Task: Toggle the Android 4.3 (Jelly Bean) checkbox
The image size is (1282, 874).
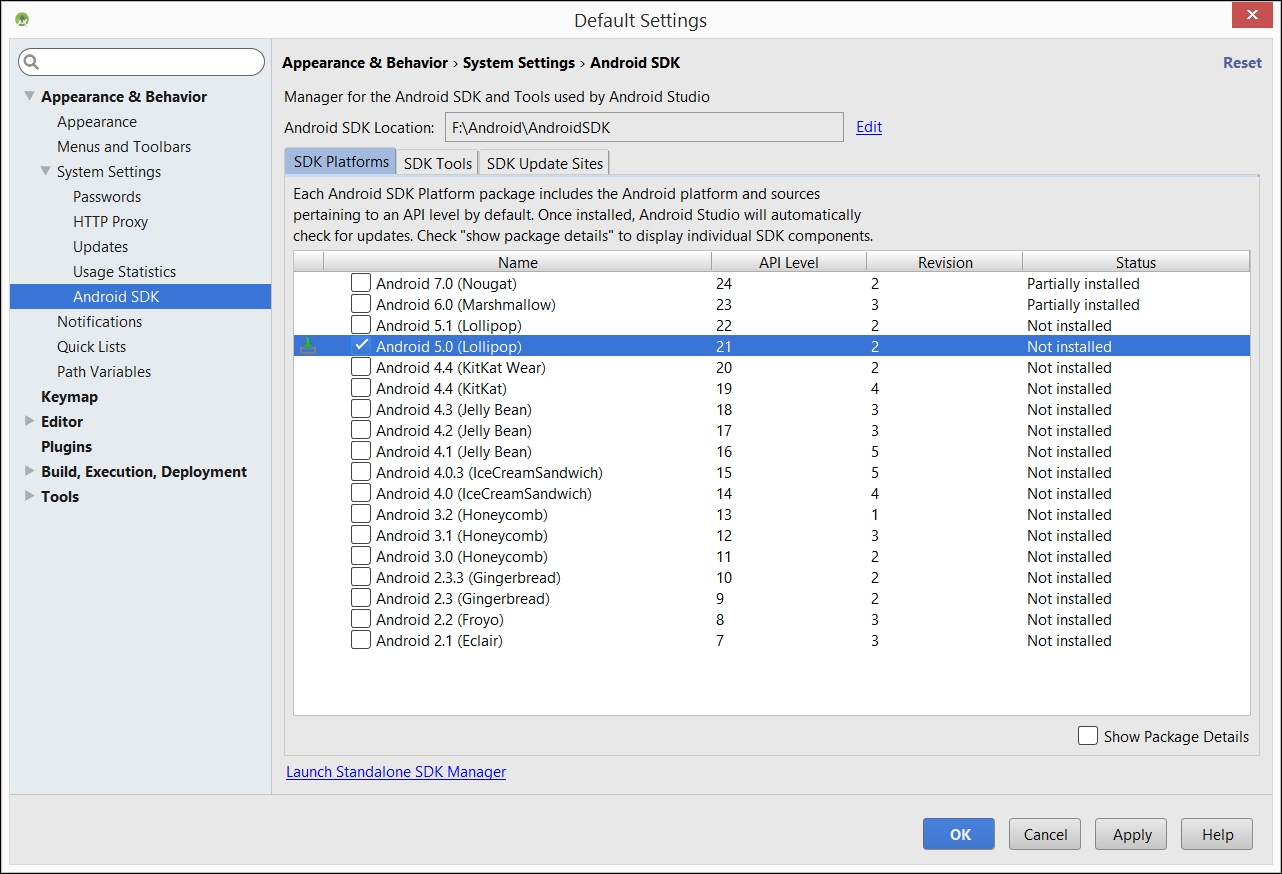Action: (x=361, y=409)
